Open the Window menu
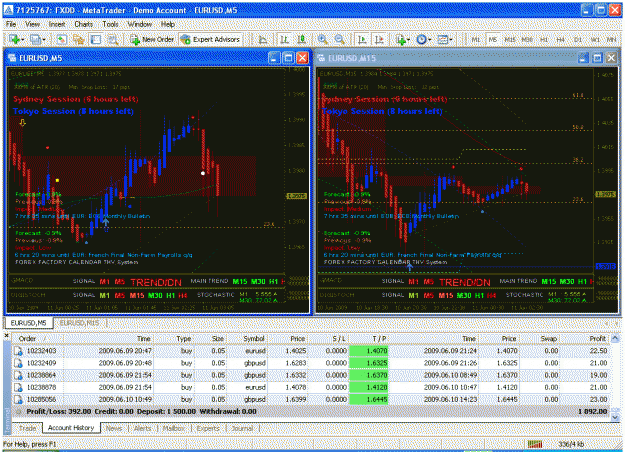The image size is (625, 452). (140, 24)
